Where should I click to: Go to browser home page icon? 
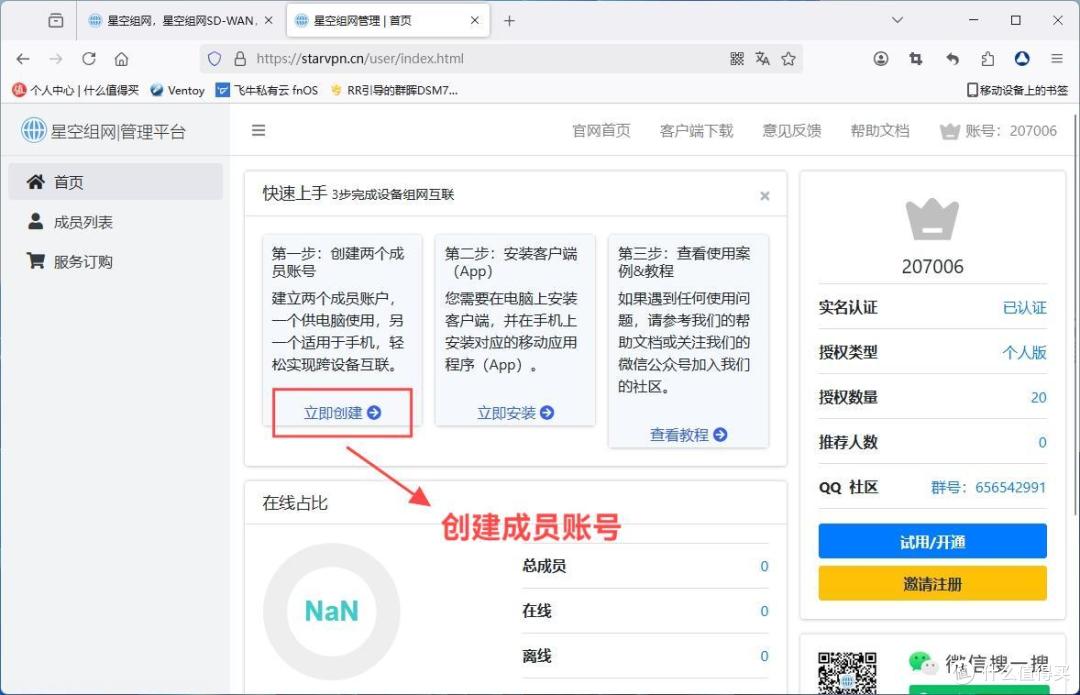click(x=121, y=59)
